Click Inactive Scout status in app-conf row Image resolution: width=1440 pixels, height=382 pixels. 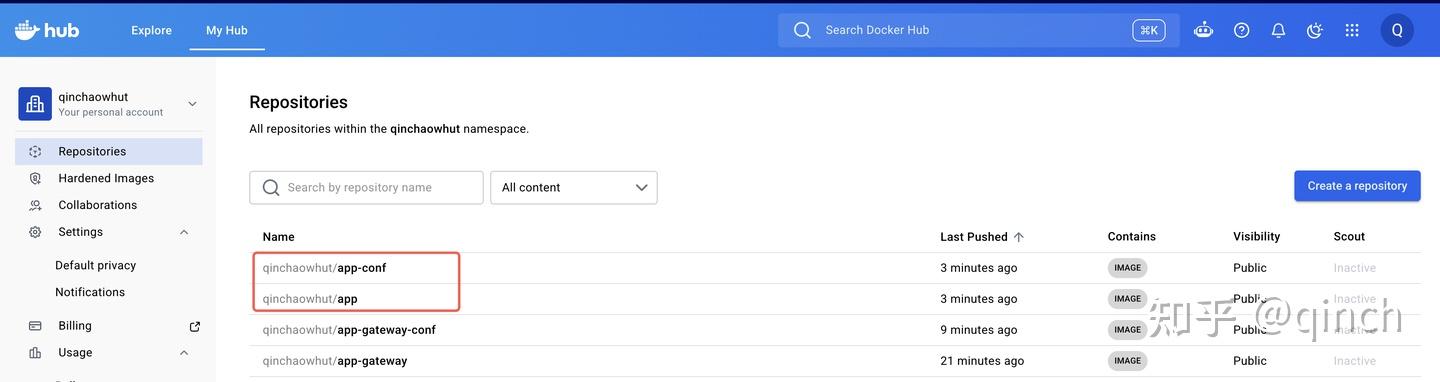[x=1355, y=268]
